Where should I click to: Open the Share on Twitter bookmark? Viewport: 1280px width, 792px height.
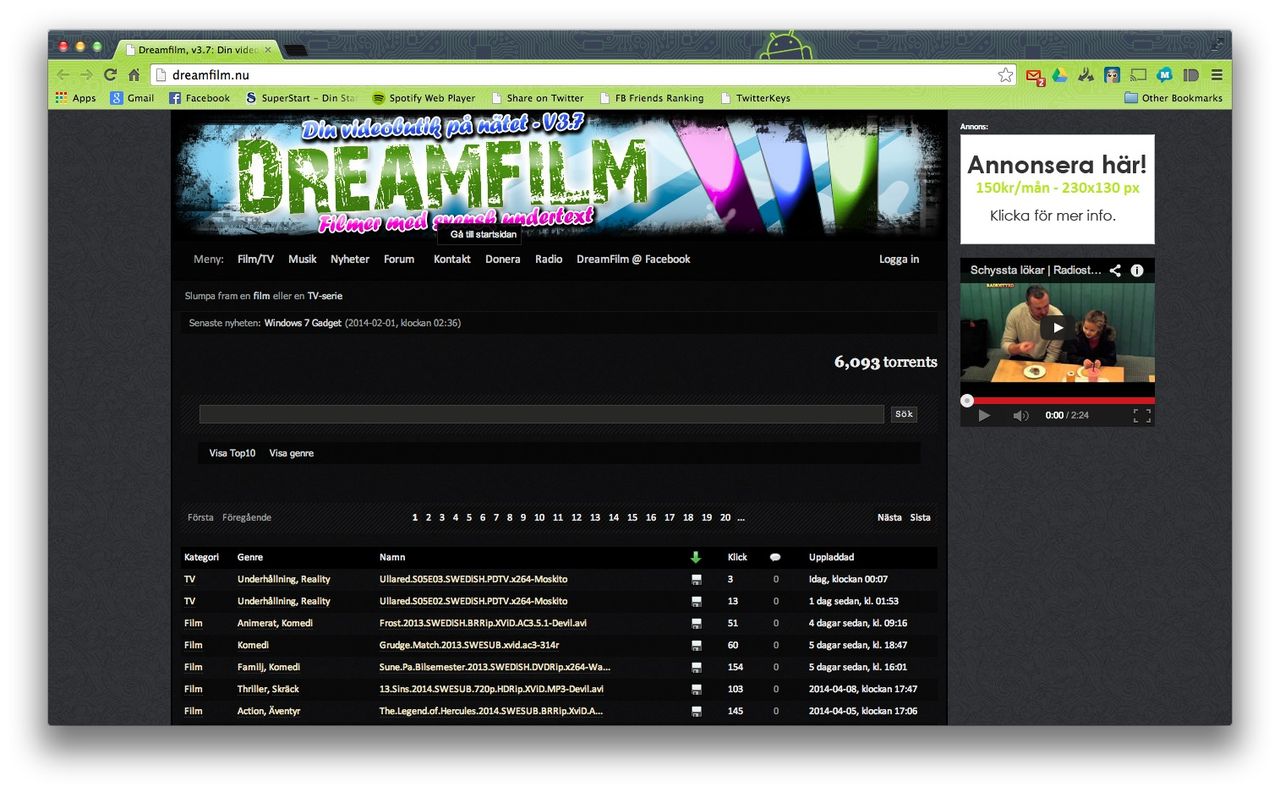coord(537,98)
